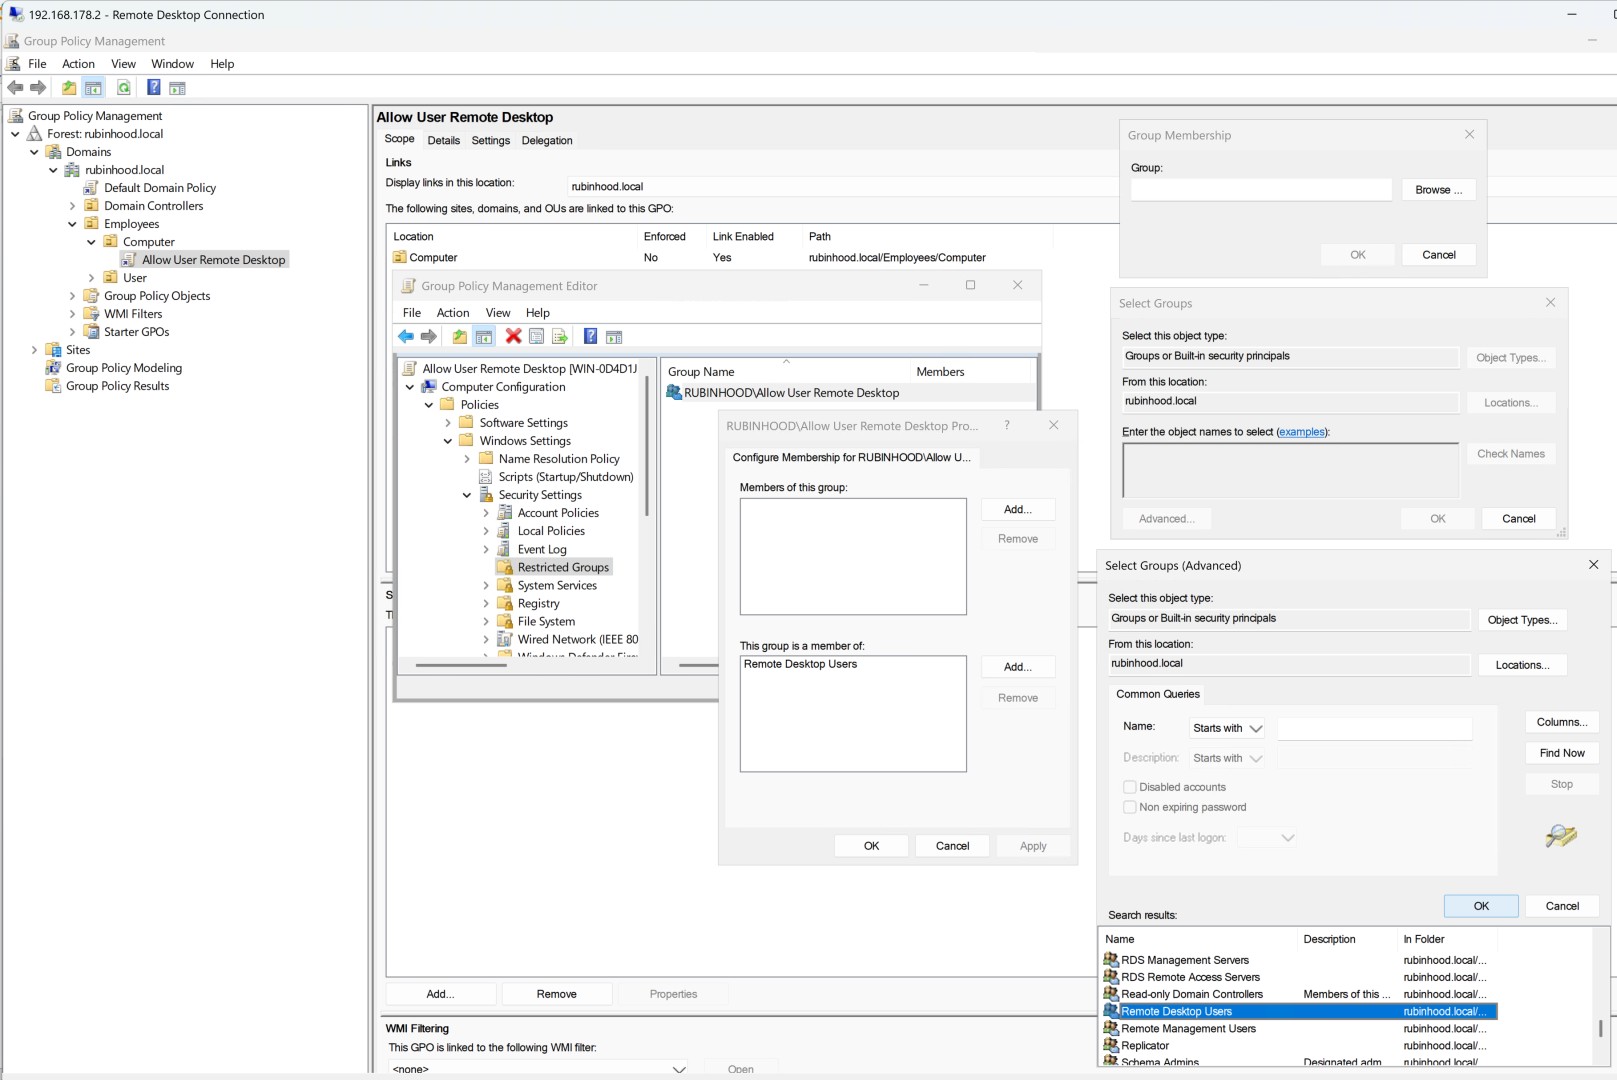Click the Default Domain Policy icon in tree
The height and width of the screenshot is (1080, 1617).
tap(92, 188)
